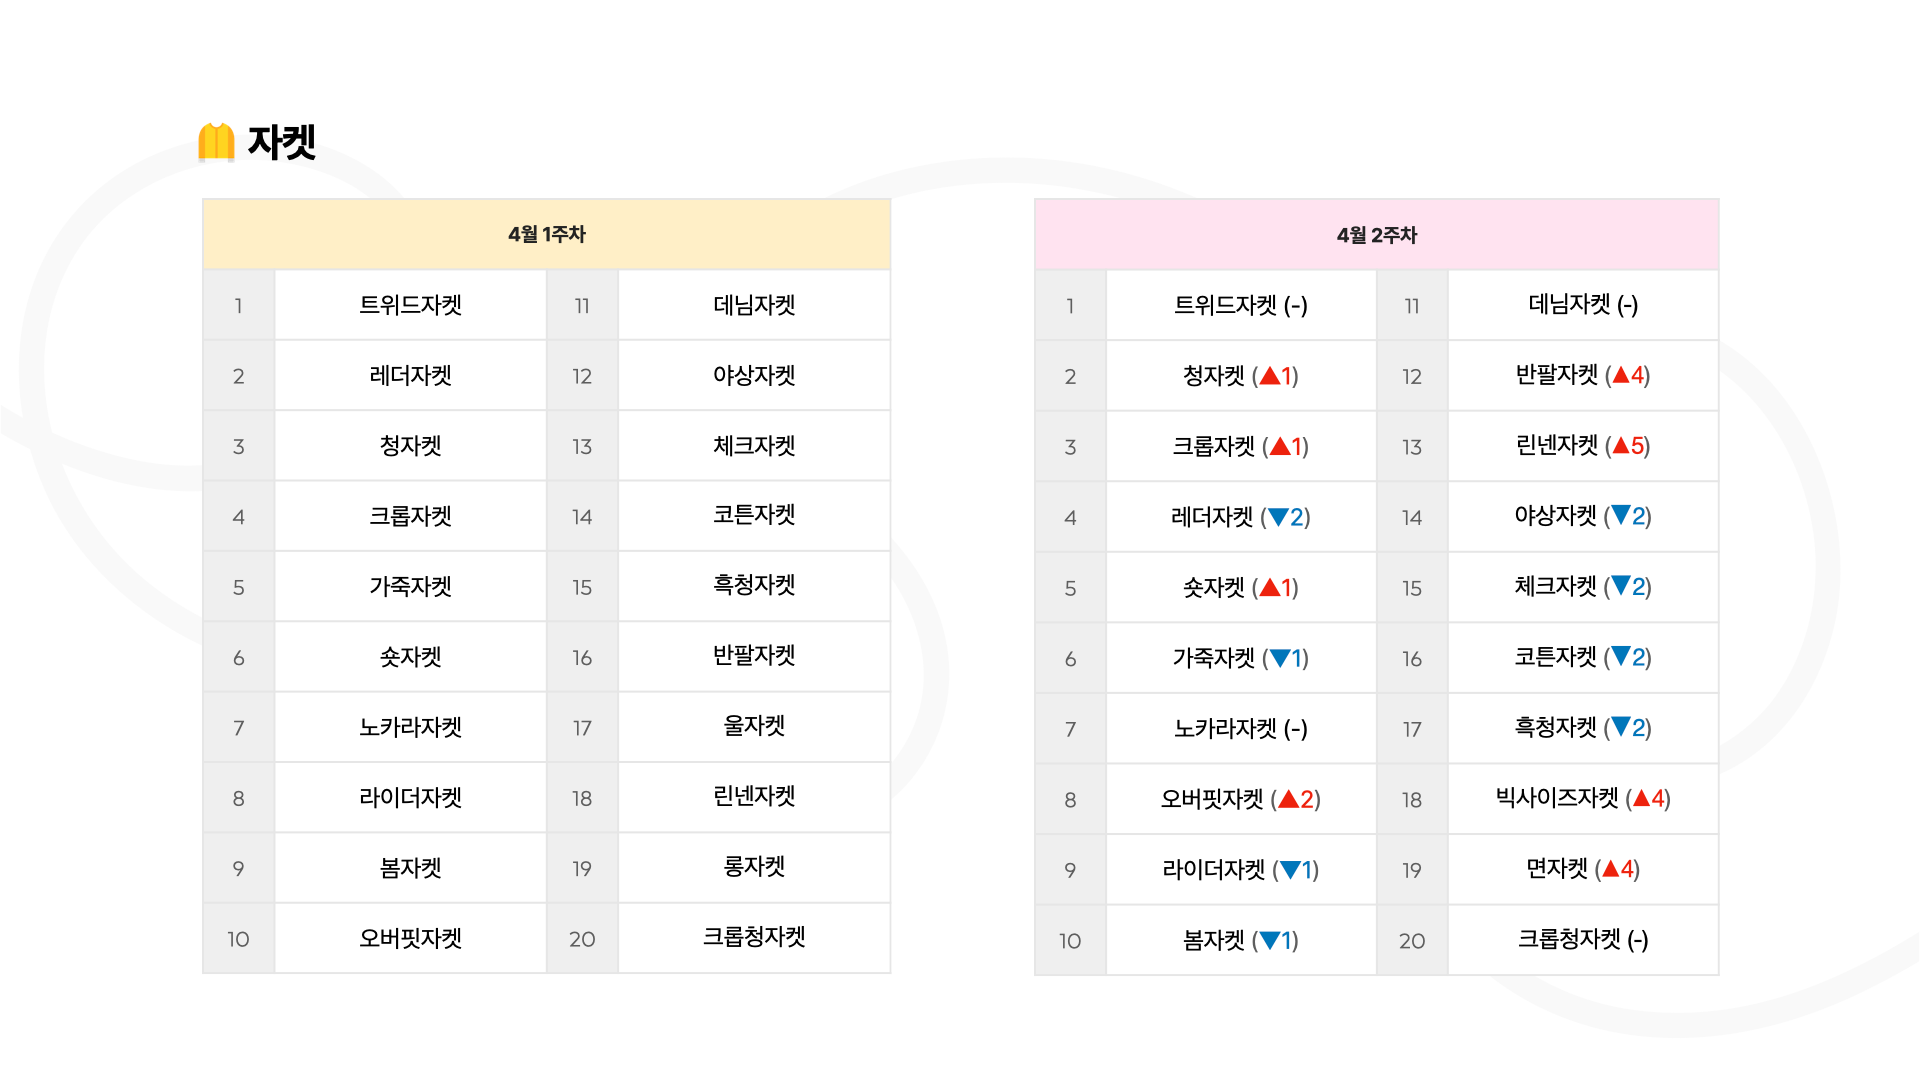The width and height of the screenshot is (1920, 1080).
Task: Click the blue down arrow beside 흑청자켓
Action: [x=1621, y=727]
